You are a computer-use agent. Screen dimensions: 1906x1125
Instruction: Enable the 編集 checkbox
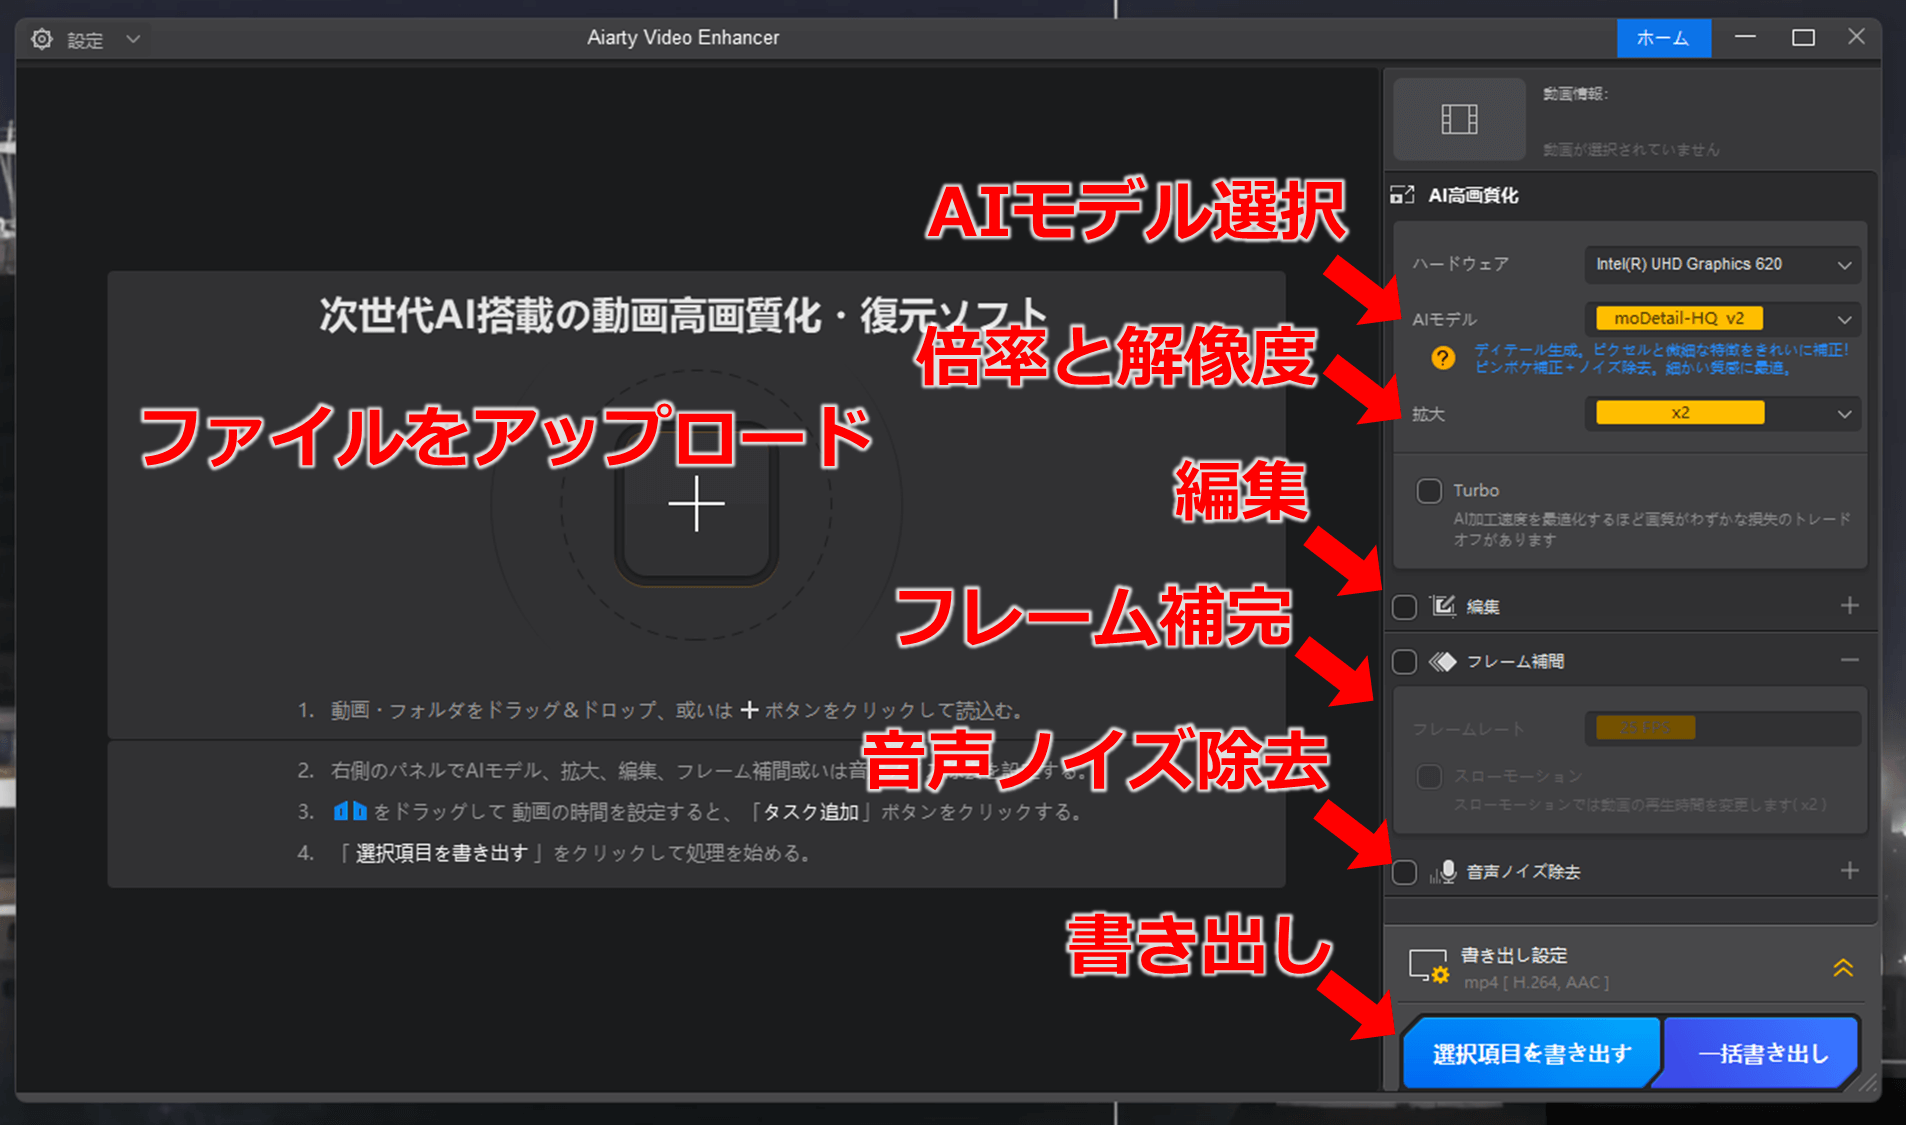[x=1404, y=607]
